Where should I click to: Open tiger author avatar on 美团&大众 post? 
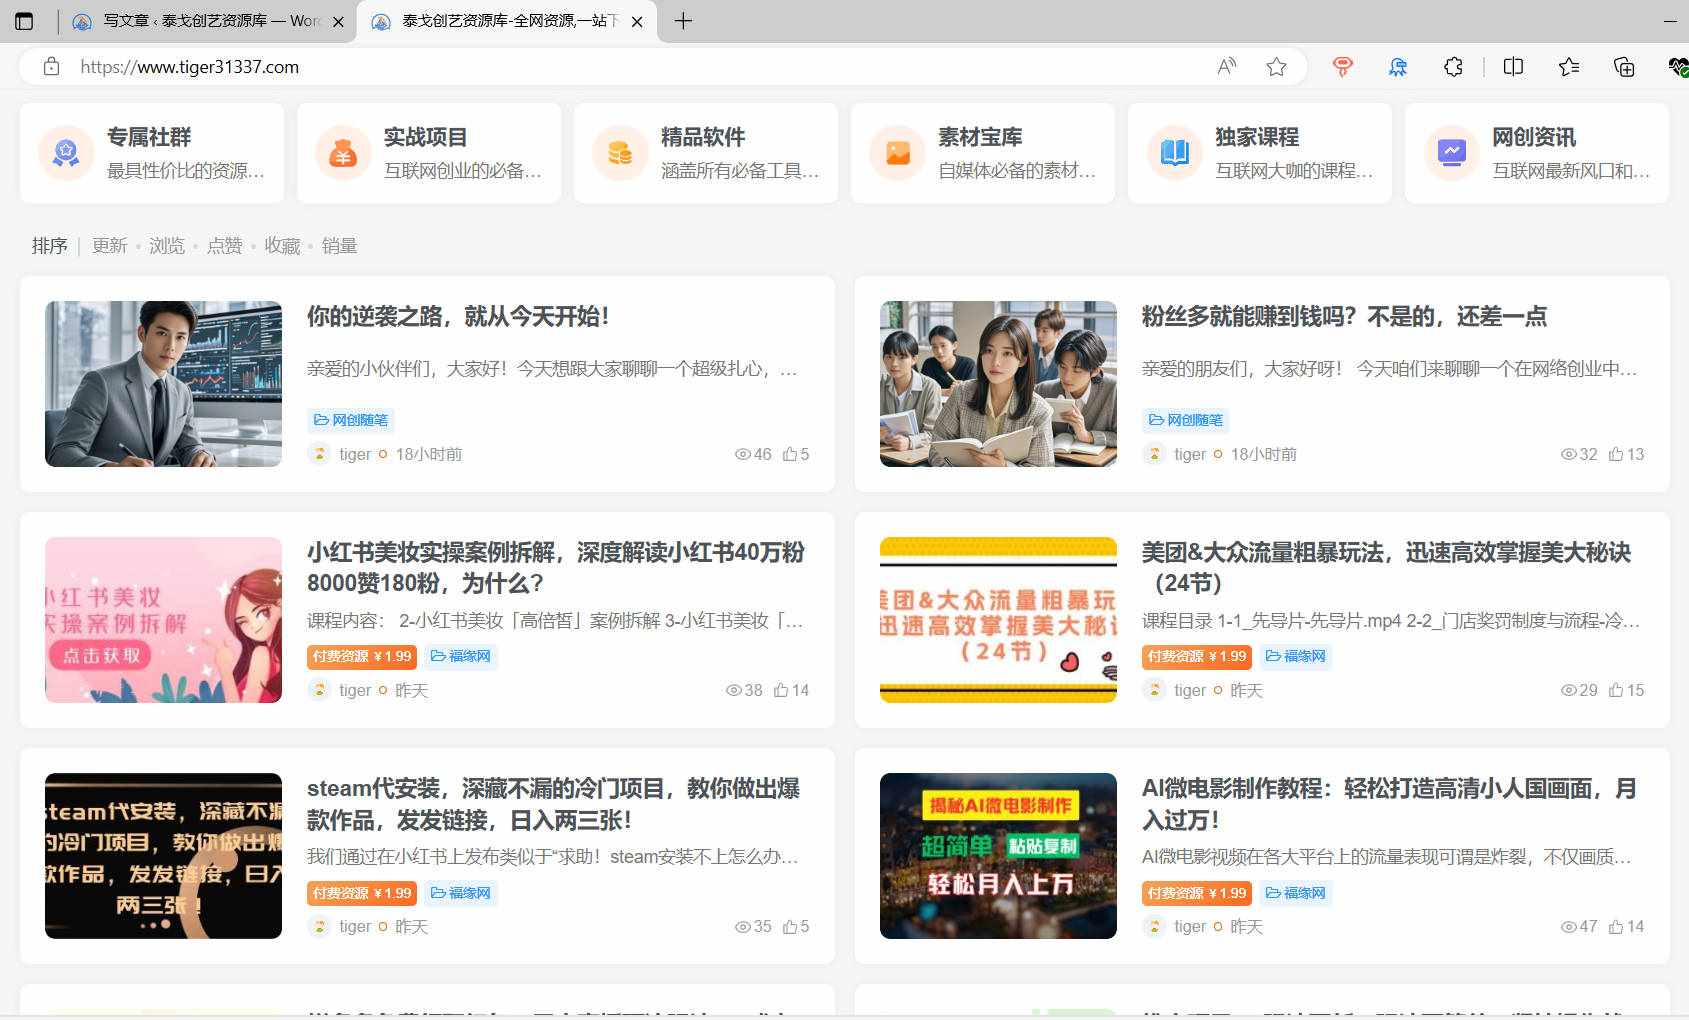point(1155,690)
